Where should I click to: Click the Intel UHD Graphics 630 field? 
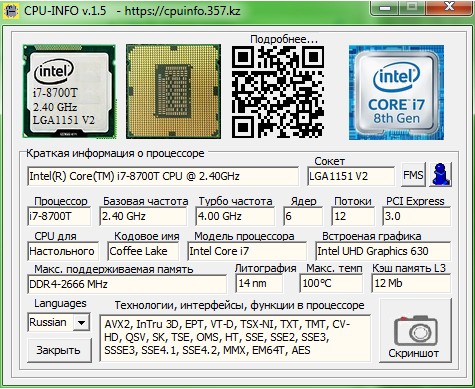383,251
